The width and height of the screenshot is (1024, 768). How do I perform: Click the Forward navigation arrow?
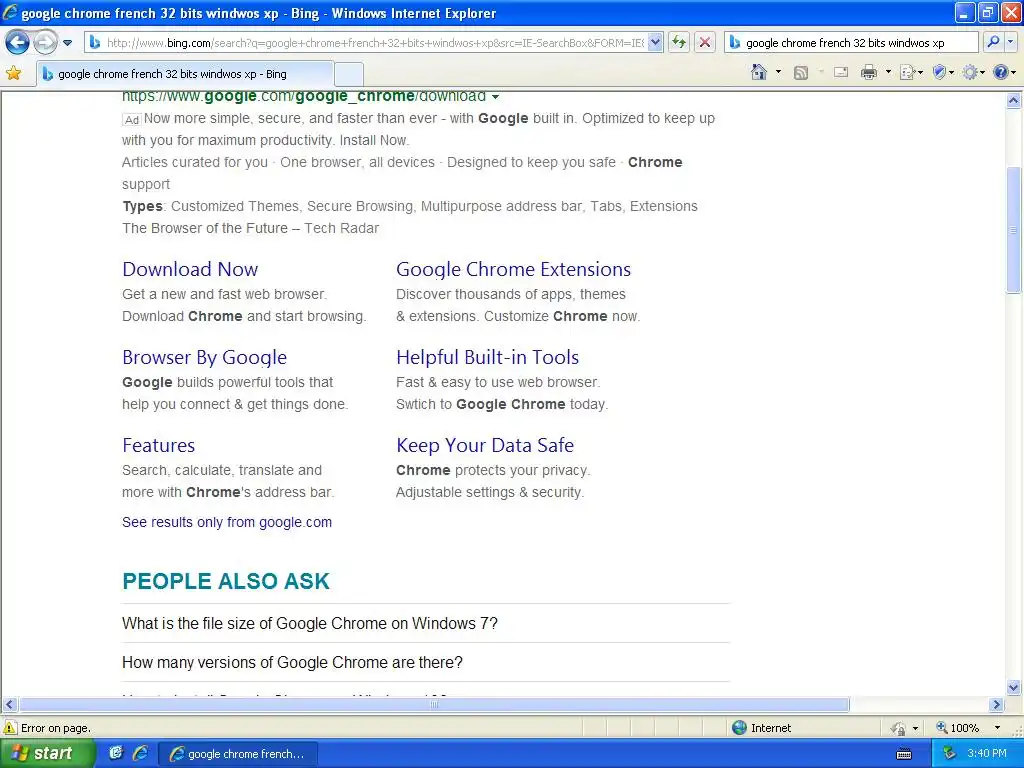pyautogui.click(x=45, y=42)
